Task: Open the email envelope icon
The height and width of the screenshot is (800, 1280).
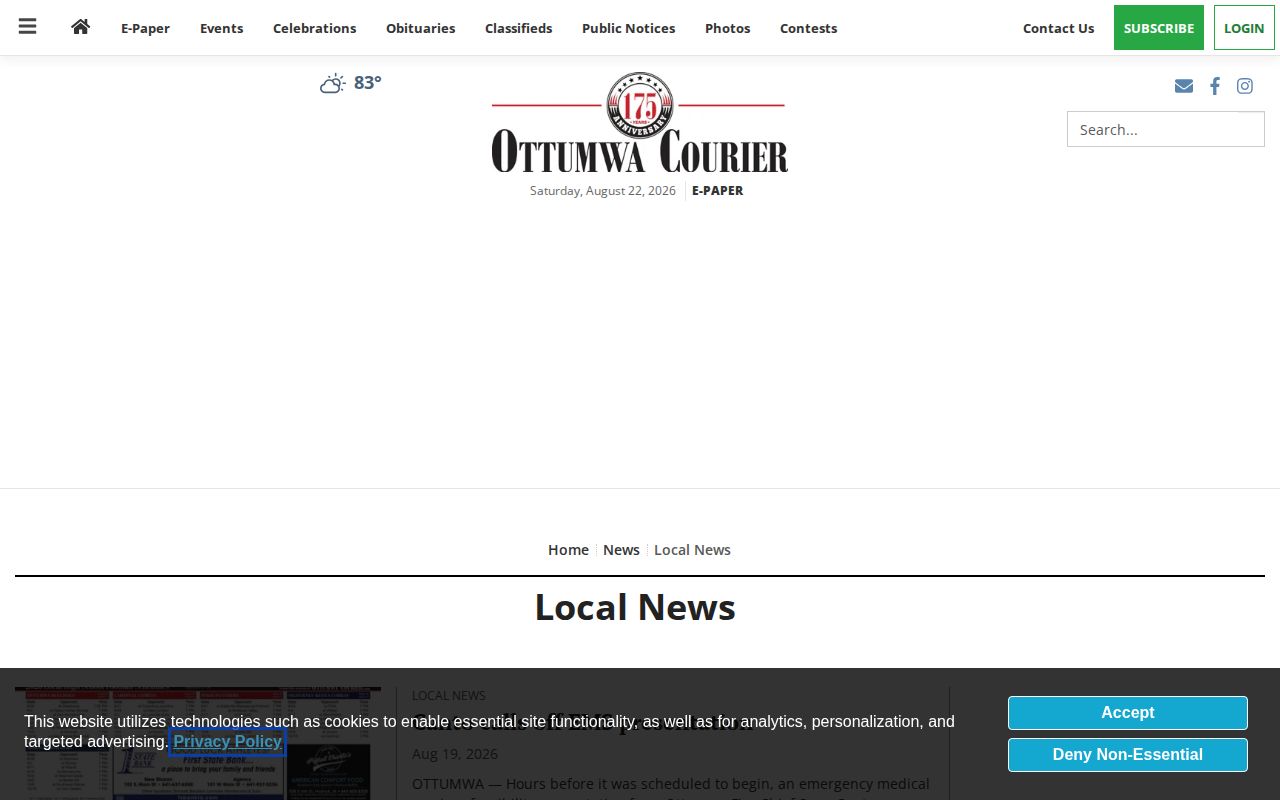Action: (x=1184, y=86)
